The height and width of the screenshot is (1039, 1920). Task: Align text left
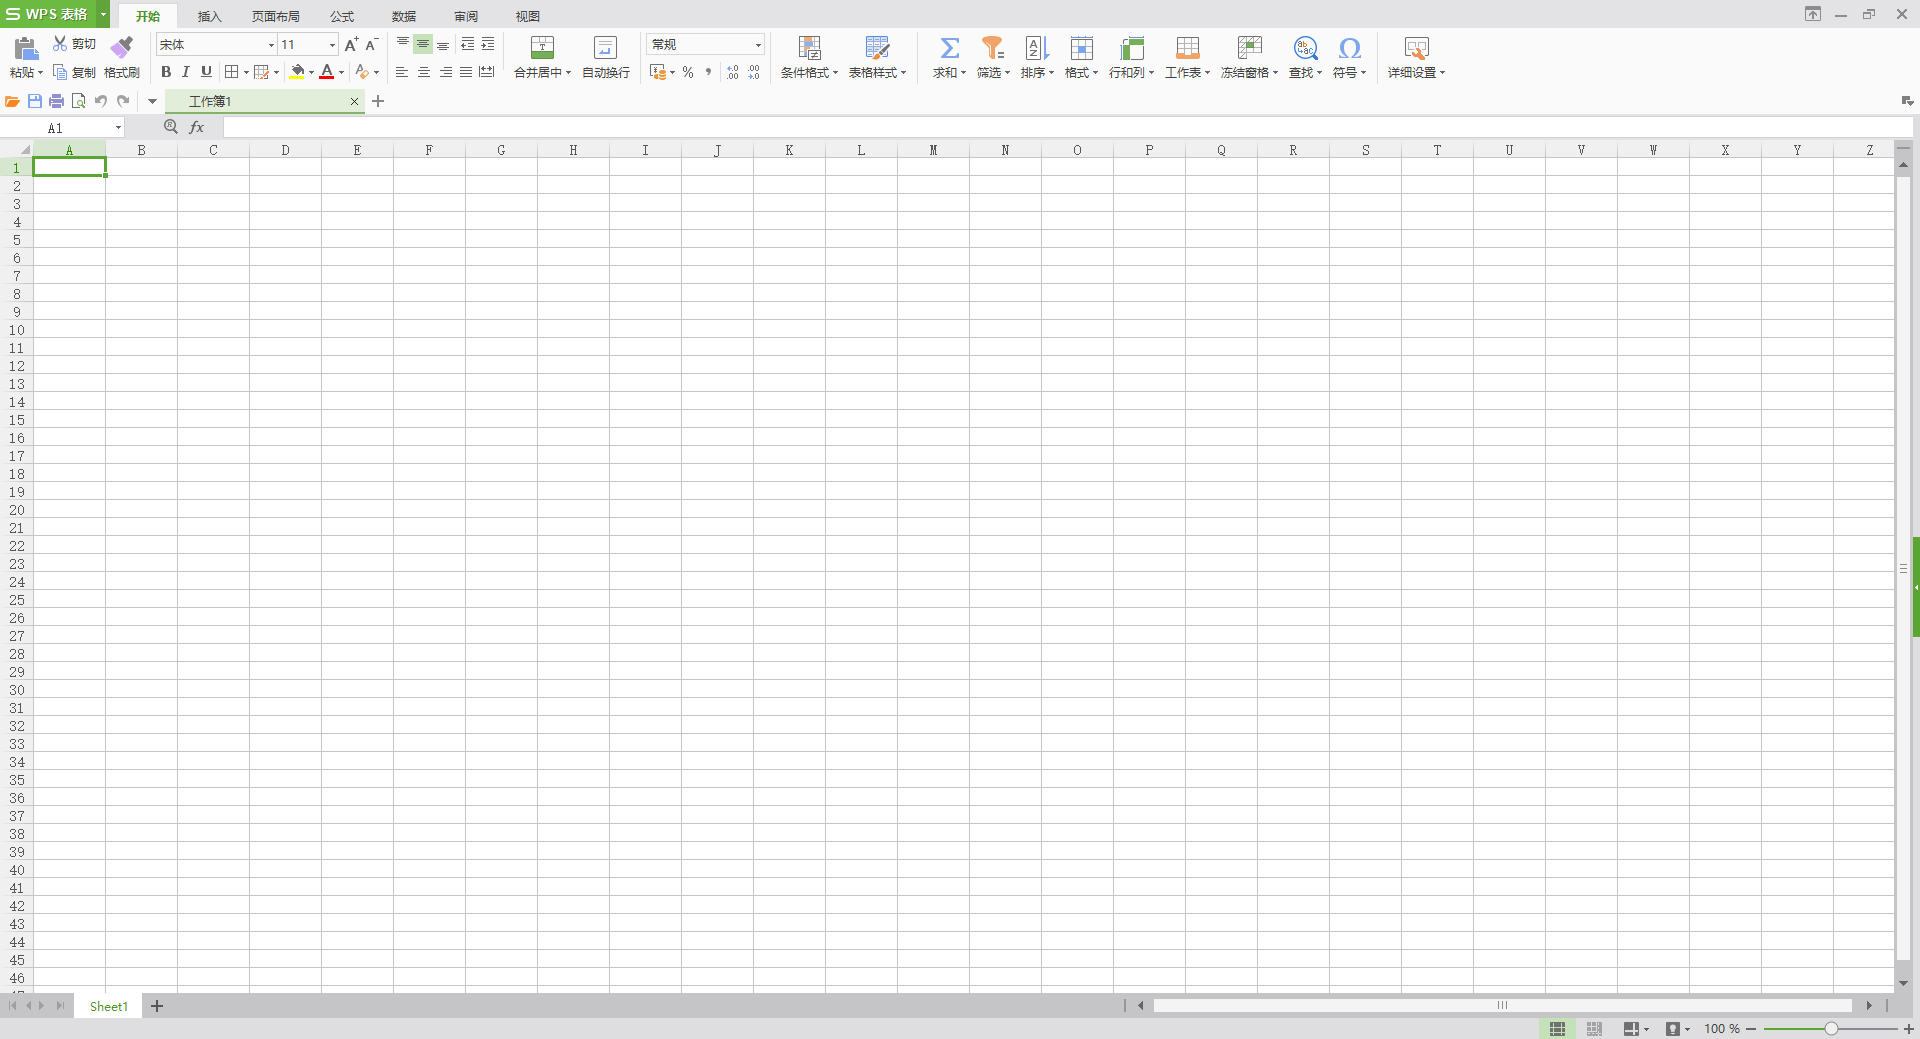tap(402, 72)
